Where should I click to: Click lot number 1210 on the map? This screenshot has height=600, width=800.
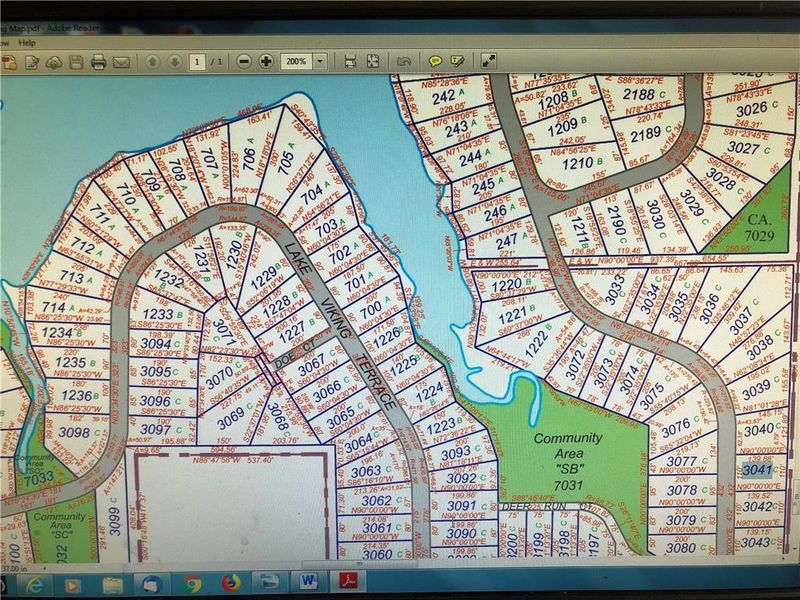click(578, 163)
